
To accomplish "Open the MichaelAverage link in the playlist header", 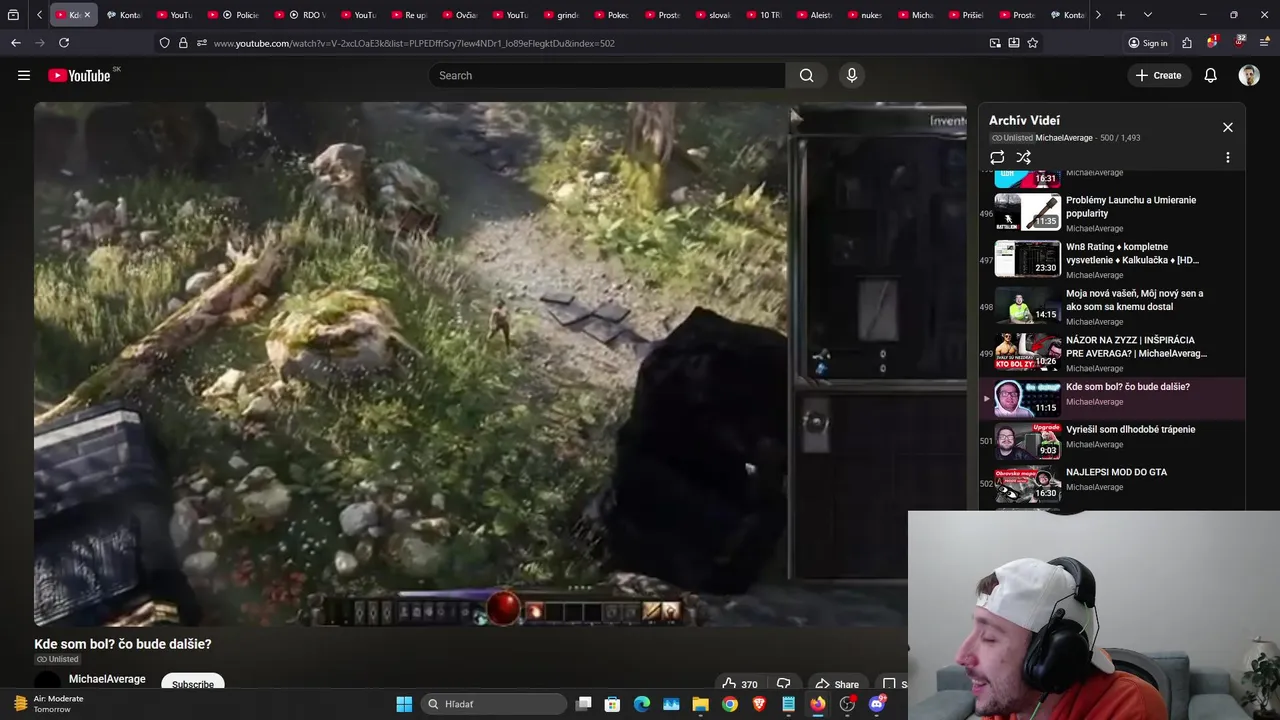I will click(x=1064, y=138).
